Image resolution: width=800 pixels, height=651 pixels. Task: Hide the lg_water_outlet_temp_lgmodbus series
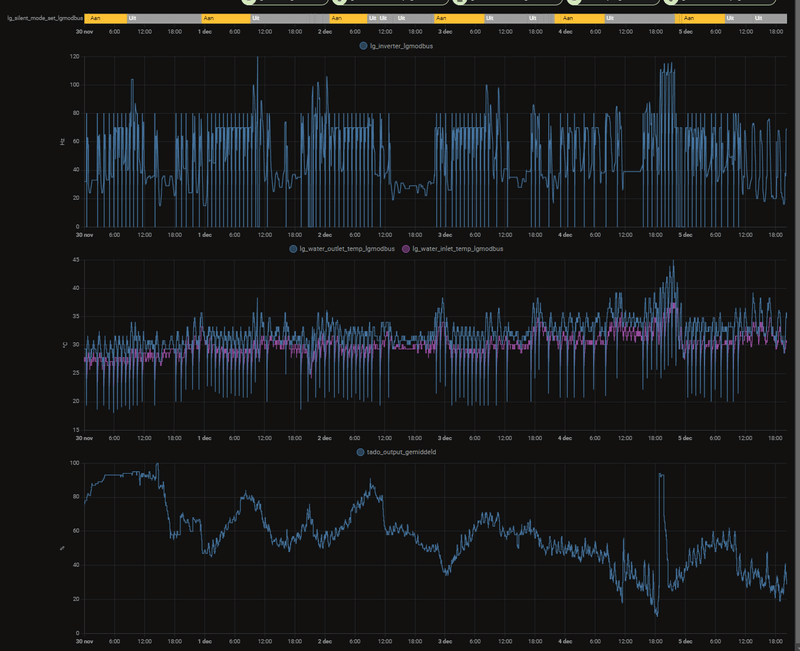(x=346, y=248)
